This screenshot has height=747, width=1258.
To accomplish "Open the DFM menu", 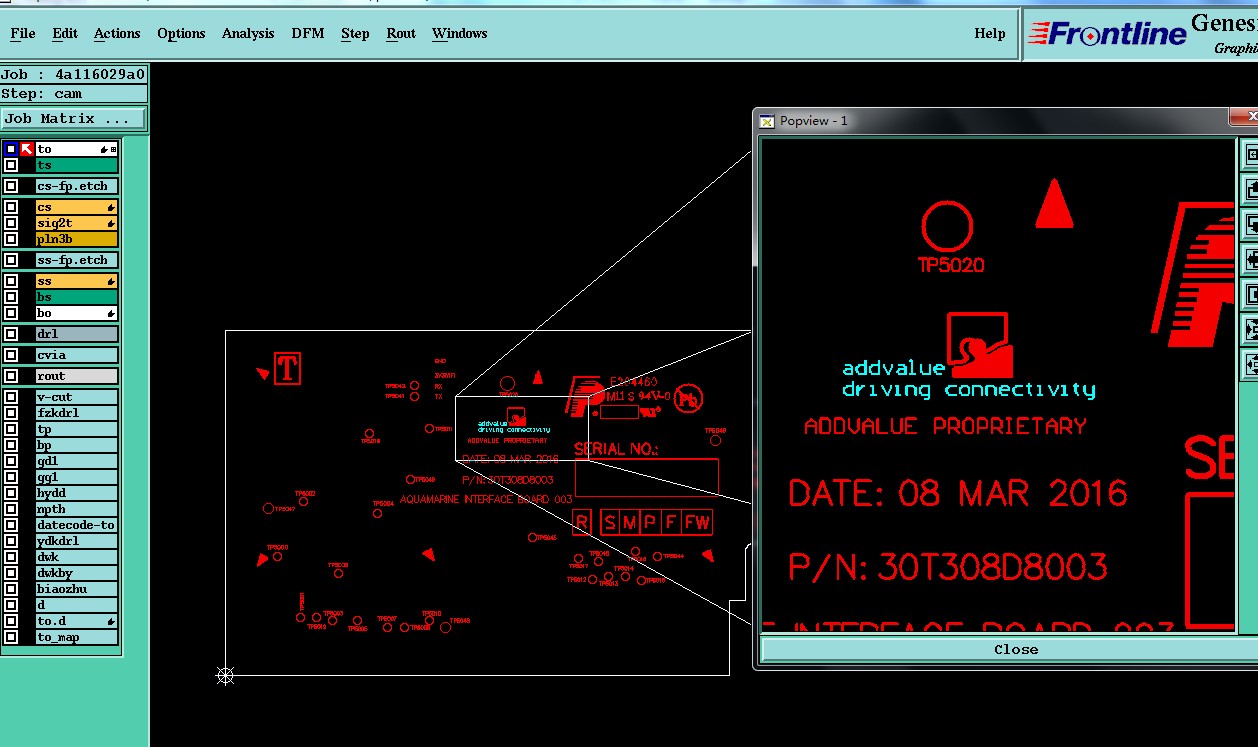I will 308,33.
